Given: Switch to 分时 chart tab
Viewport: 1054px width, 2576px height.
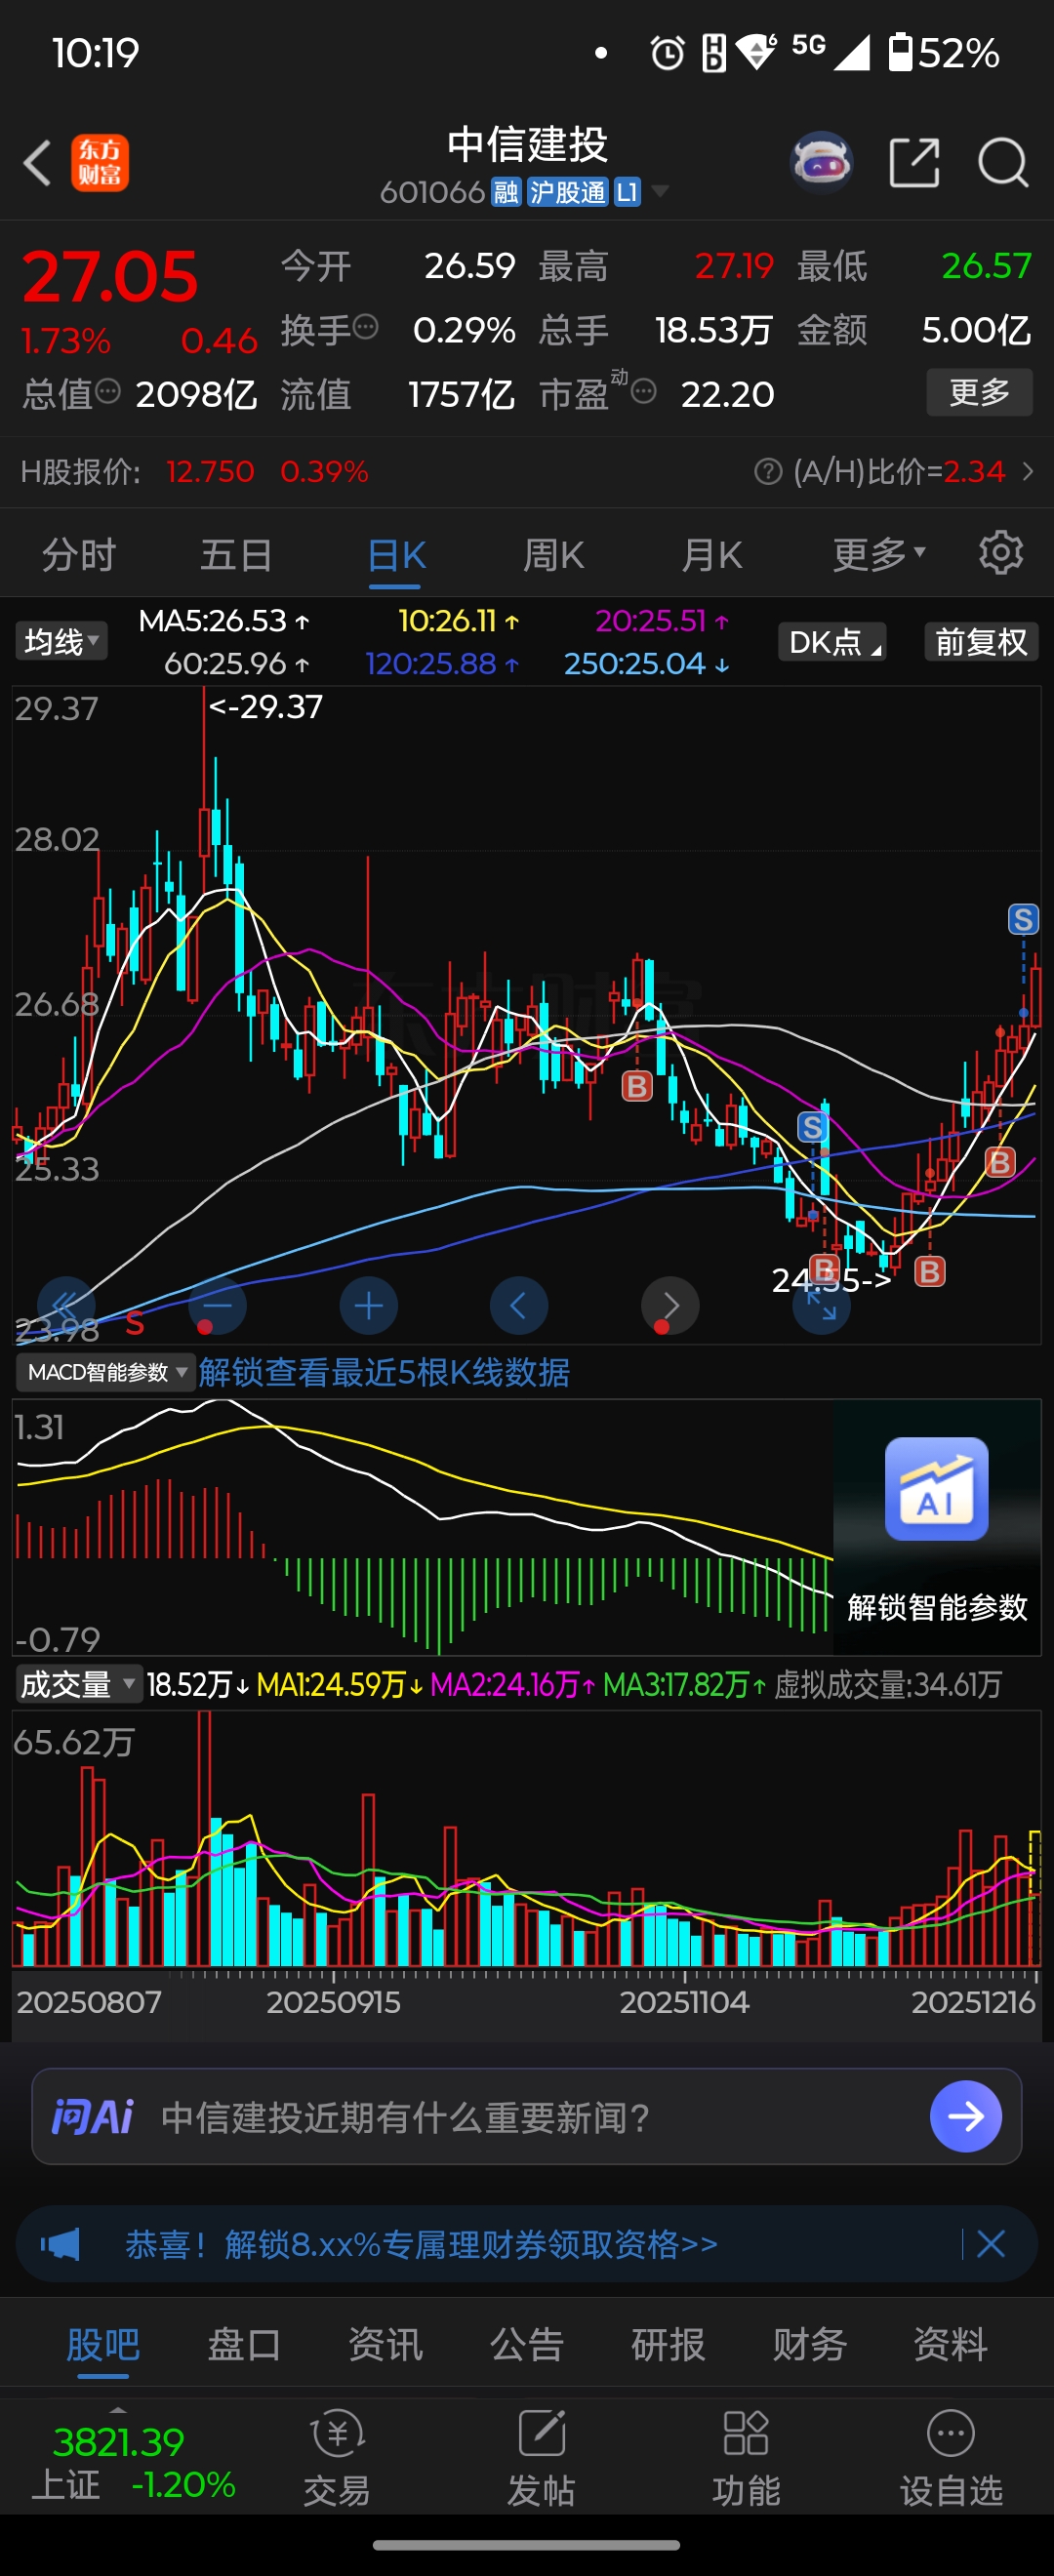Looking at the screenshot, I should click(79, 554).
